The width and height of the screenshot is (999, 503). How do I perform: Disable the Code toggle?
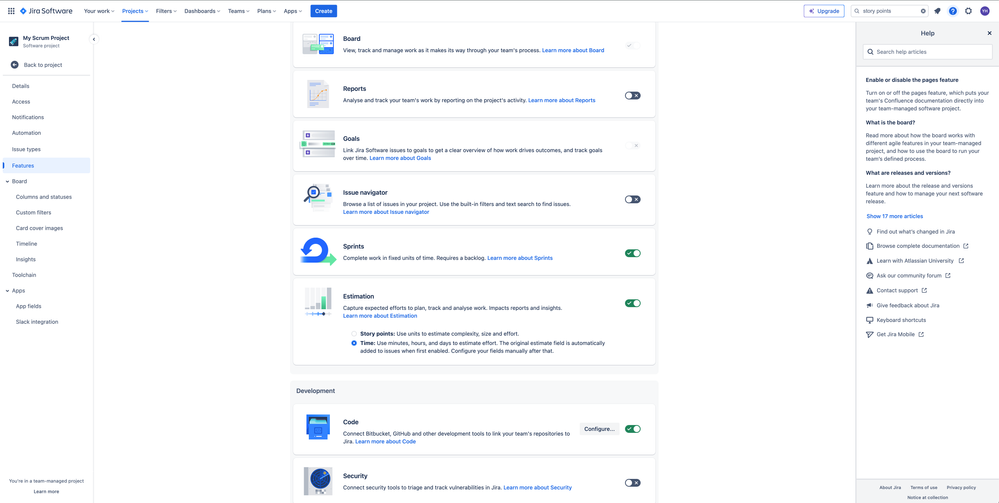tap(633, 429)
